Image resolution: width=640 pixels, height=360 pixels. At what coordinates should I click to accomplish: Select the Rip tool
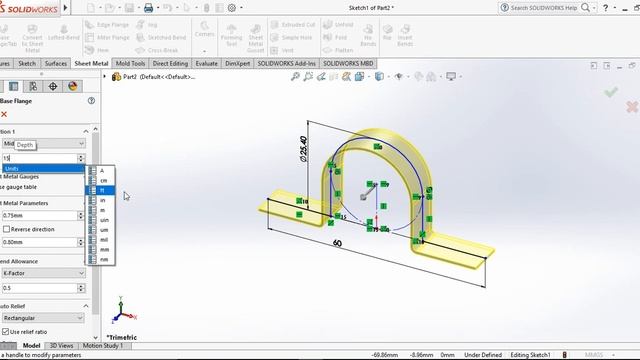pyautogui.click(x=387, y=32)
